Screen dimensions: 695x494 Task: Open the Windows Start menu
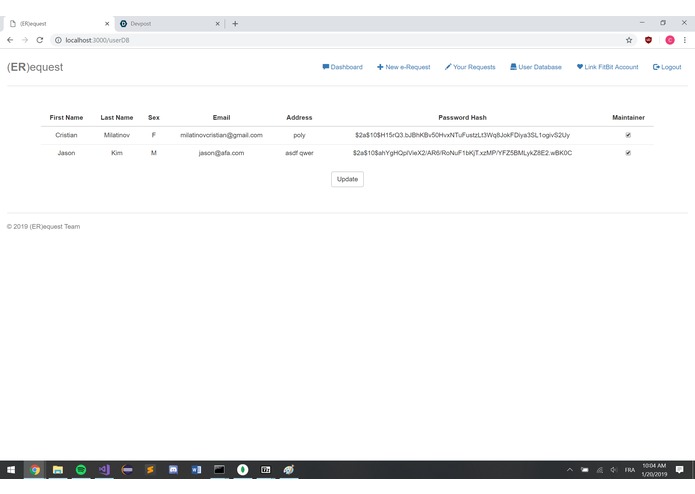(x=11, y=470)
